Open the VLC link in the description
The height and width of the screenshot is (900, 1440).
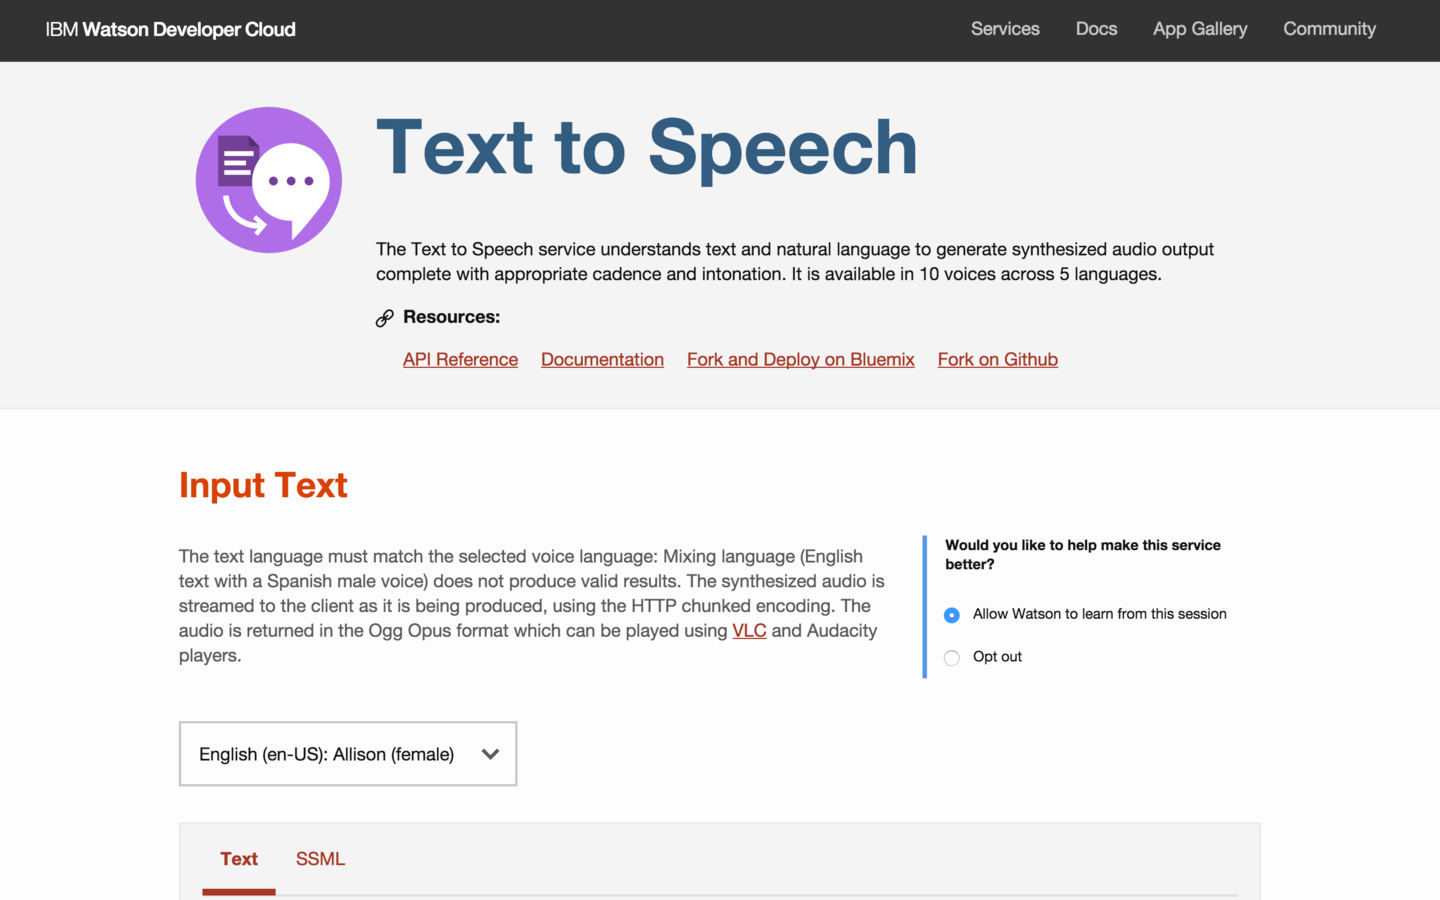pos(749,631)
